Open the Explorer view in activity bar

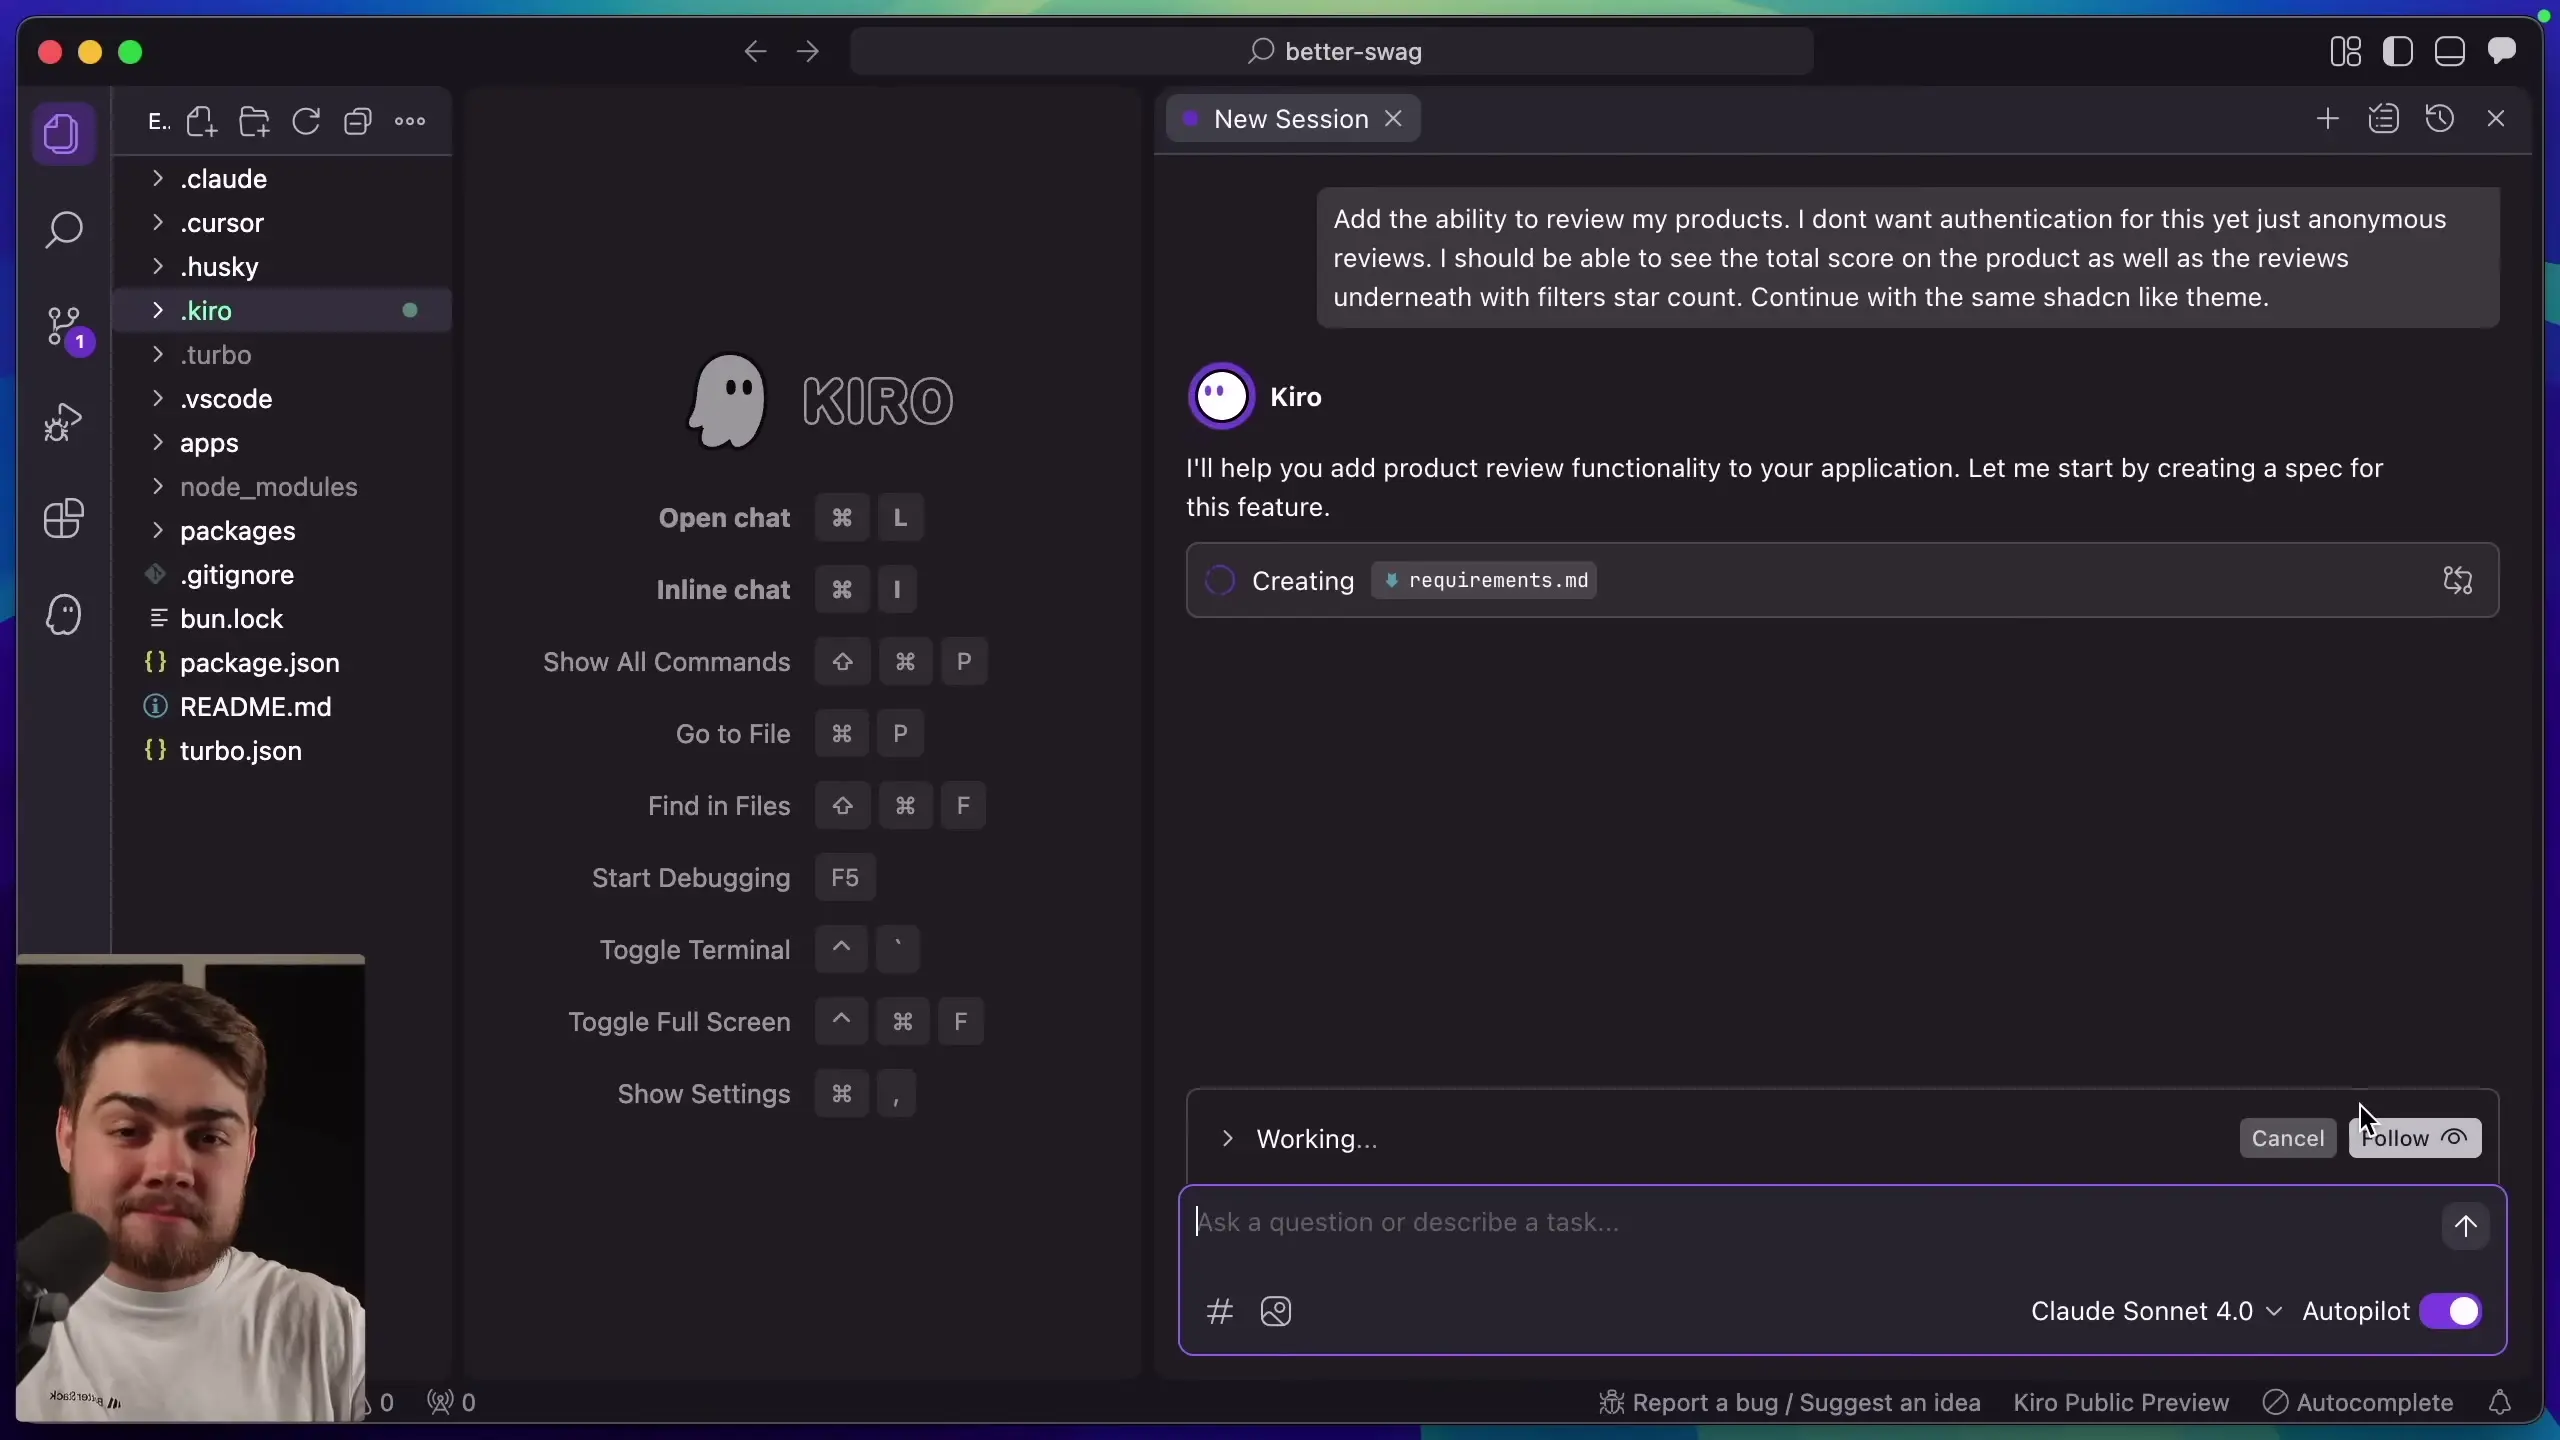click(63, 133)
